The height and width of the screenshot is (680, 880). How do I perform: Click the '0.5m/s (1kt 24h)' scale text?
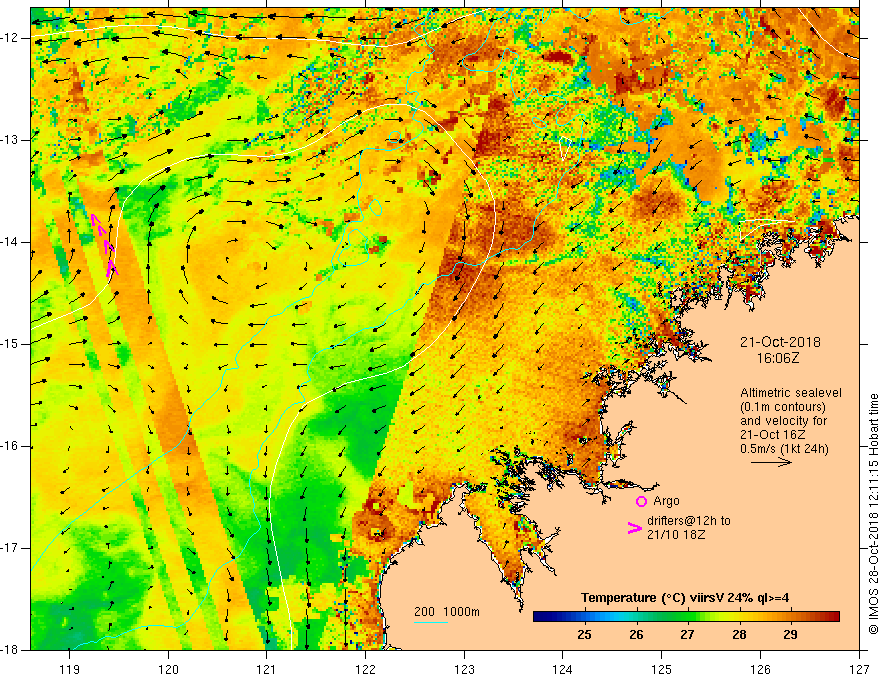[784, 448]
